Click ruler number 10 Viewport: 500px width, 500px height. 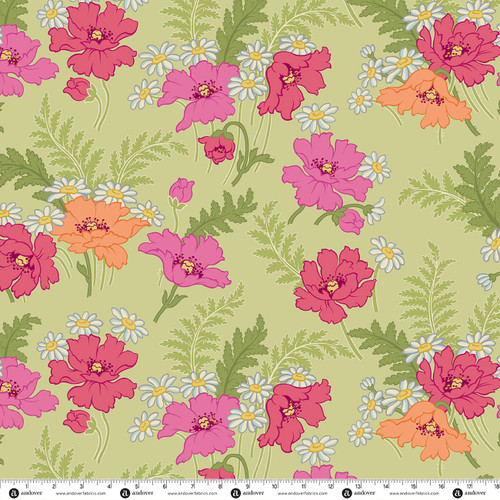point(275,487)
